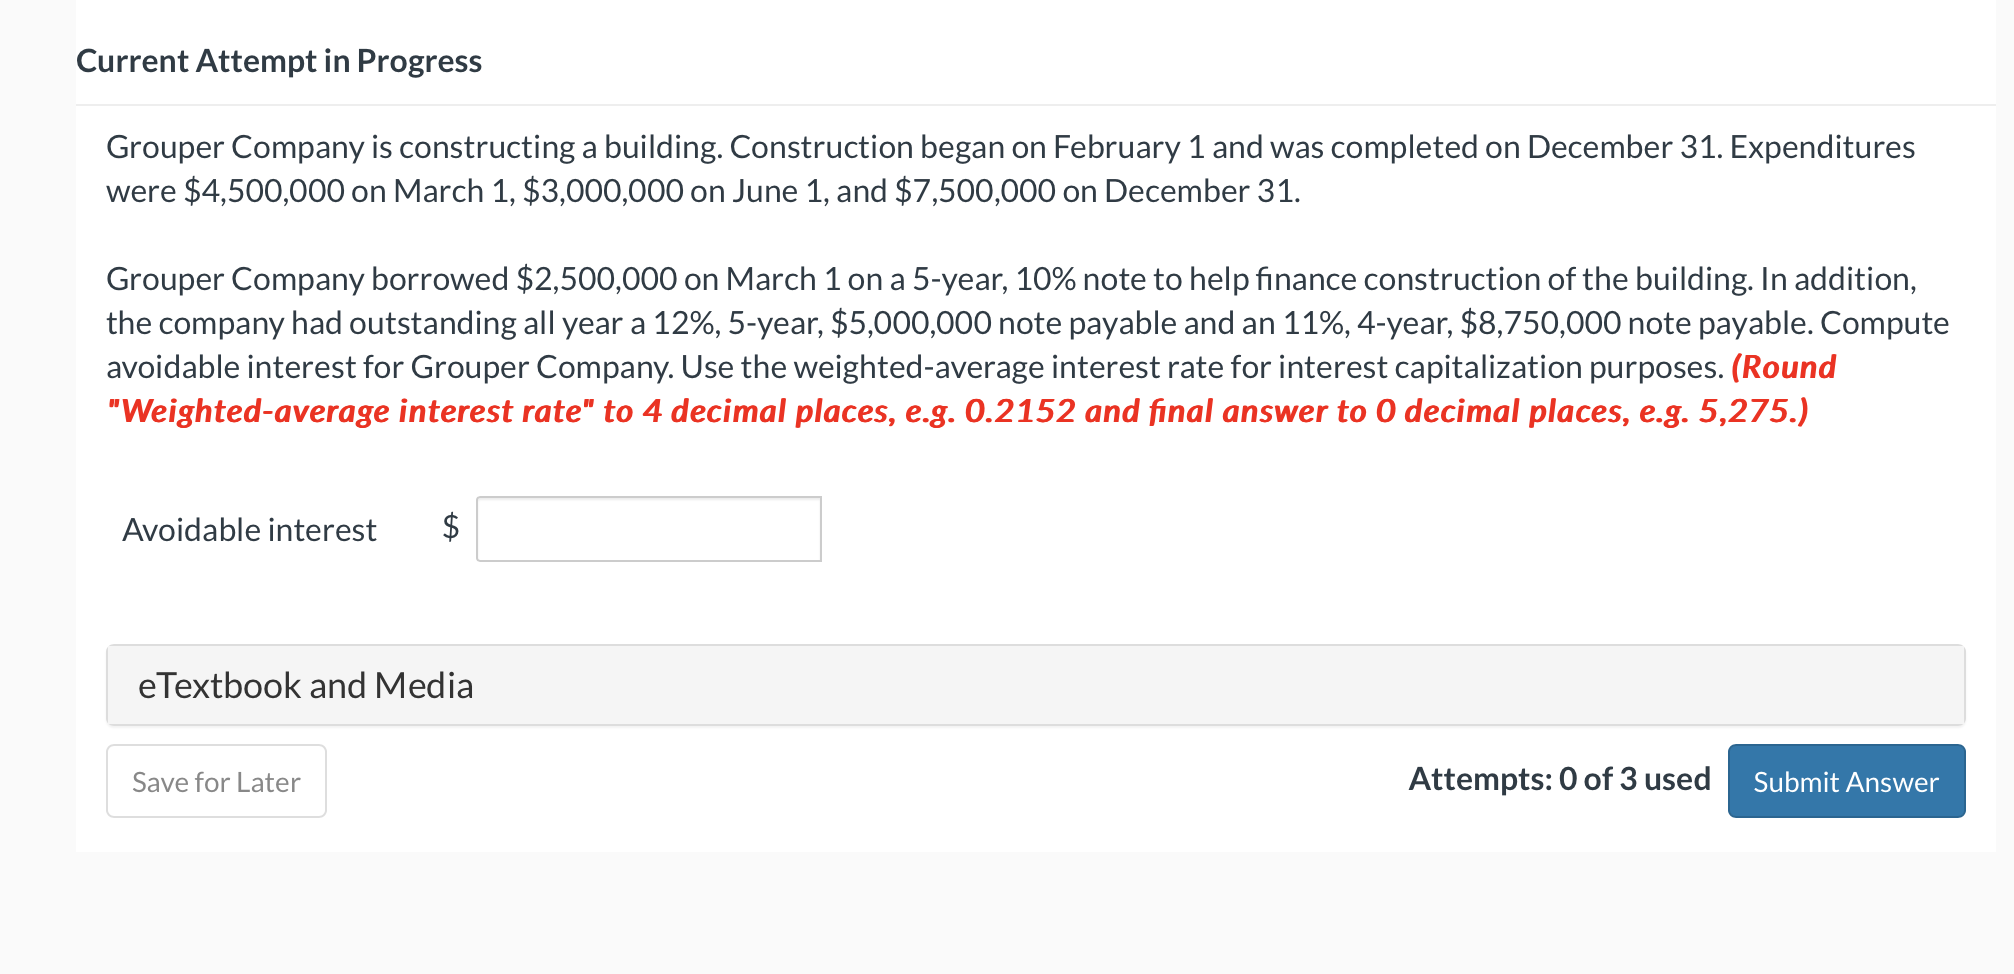This screenshot has width=2014, height=974.
Task: Click the 0.2152 example value in red
Action: pos(1020,411)
